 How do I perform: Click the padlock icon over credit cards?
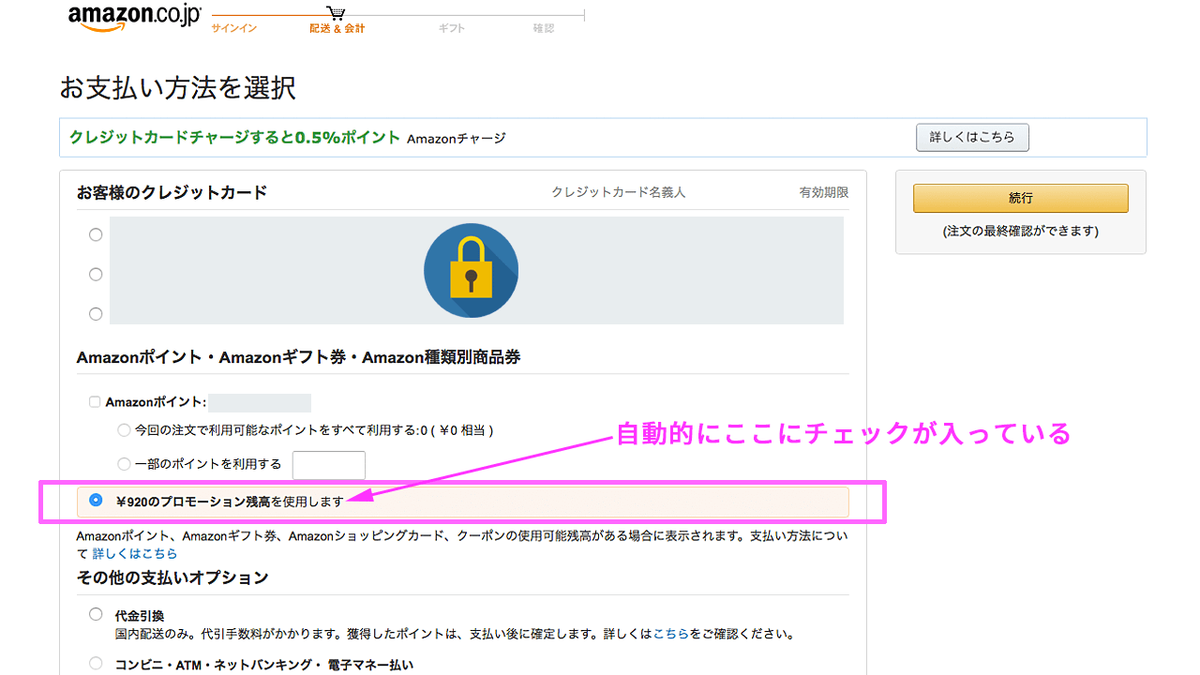[471, 270]
